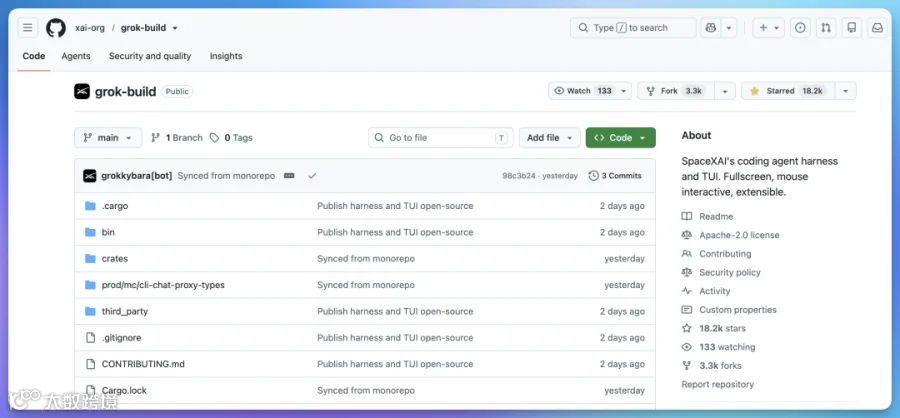Open the hamburger navigation menu
This screenshot has height=418, width=900.
tap(28, 28)
